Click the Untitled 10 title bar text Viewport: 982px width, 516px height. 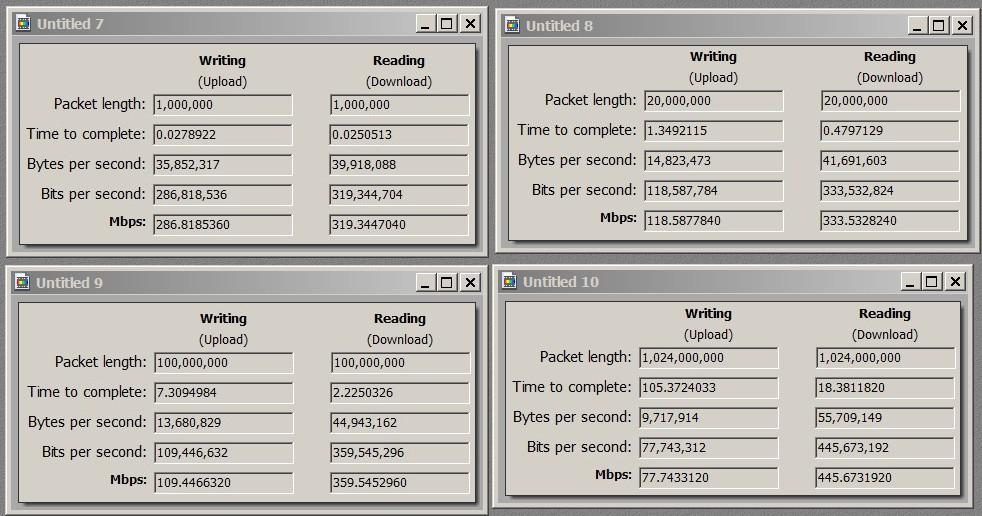(561, 282)
